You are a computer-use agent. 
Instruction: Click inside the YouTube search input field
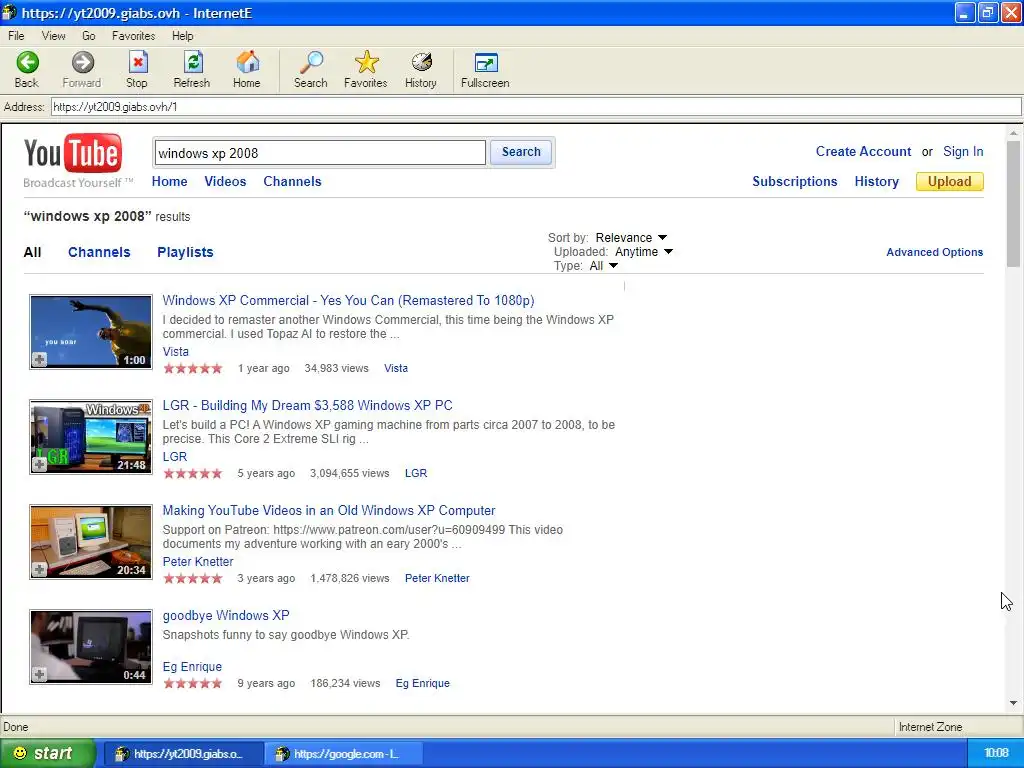tap(320, 153)
